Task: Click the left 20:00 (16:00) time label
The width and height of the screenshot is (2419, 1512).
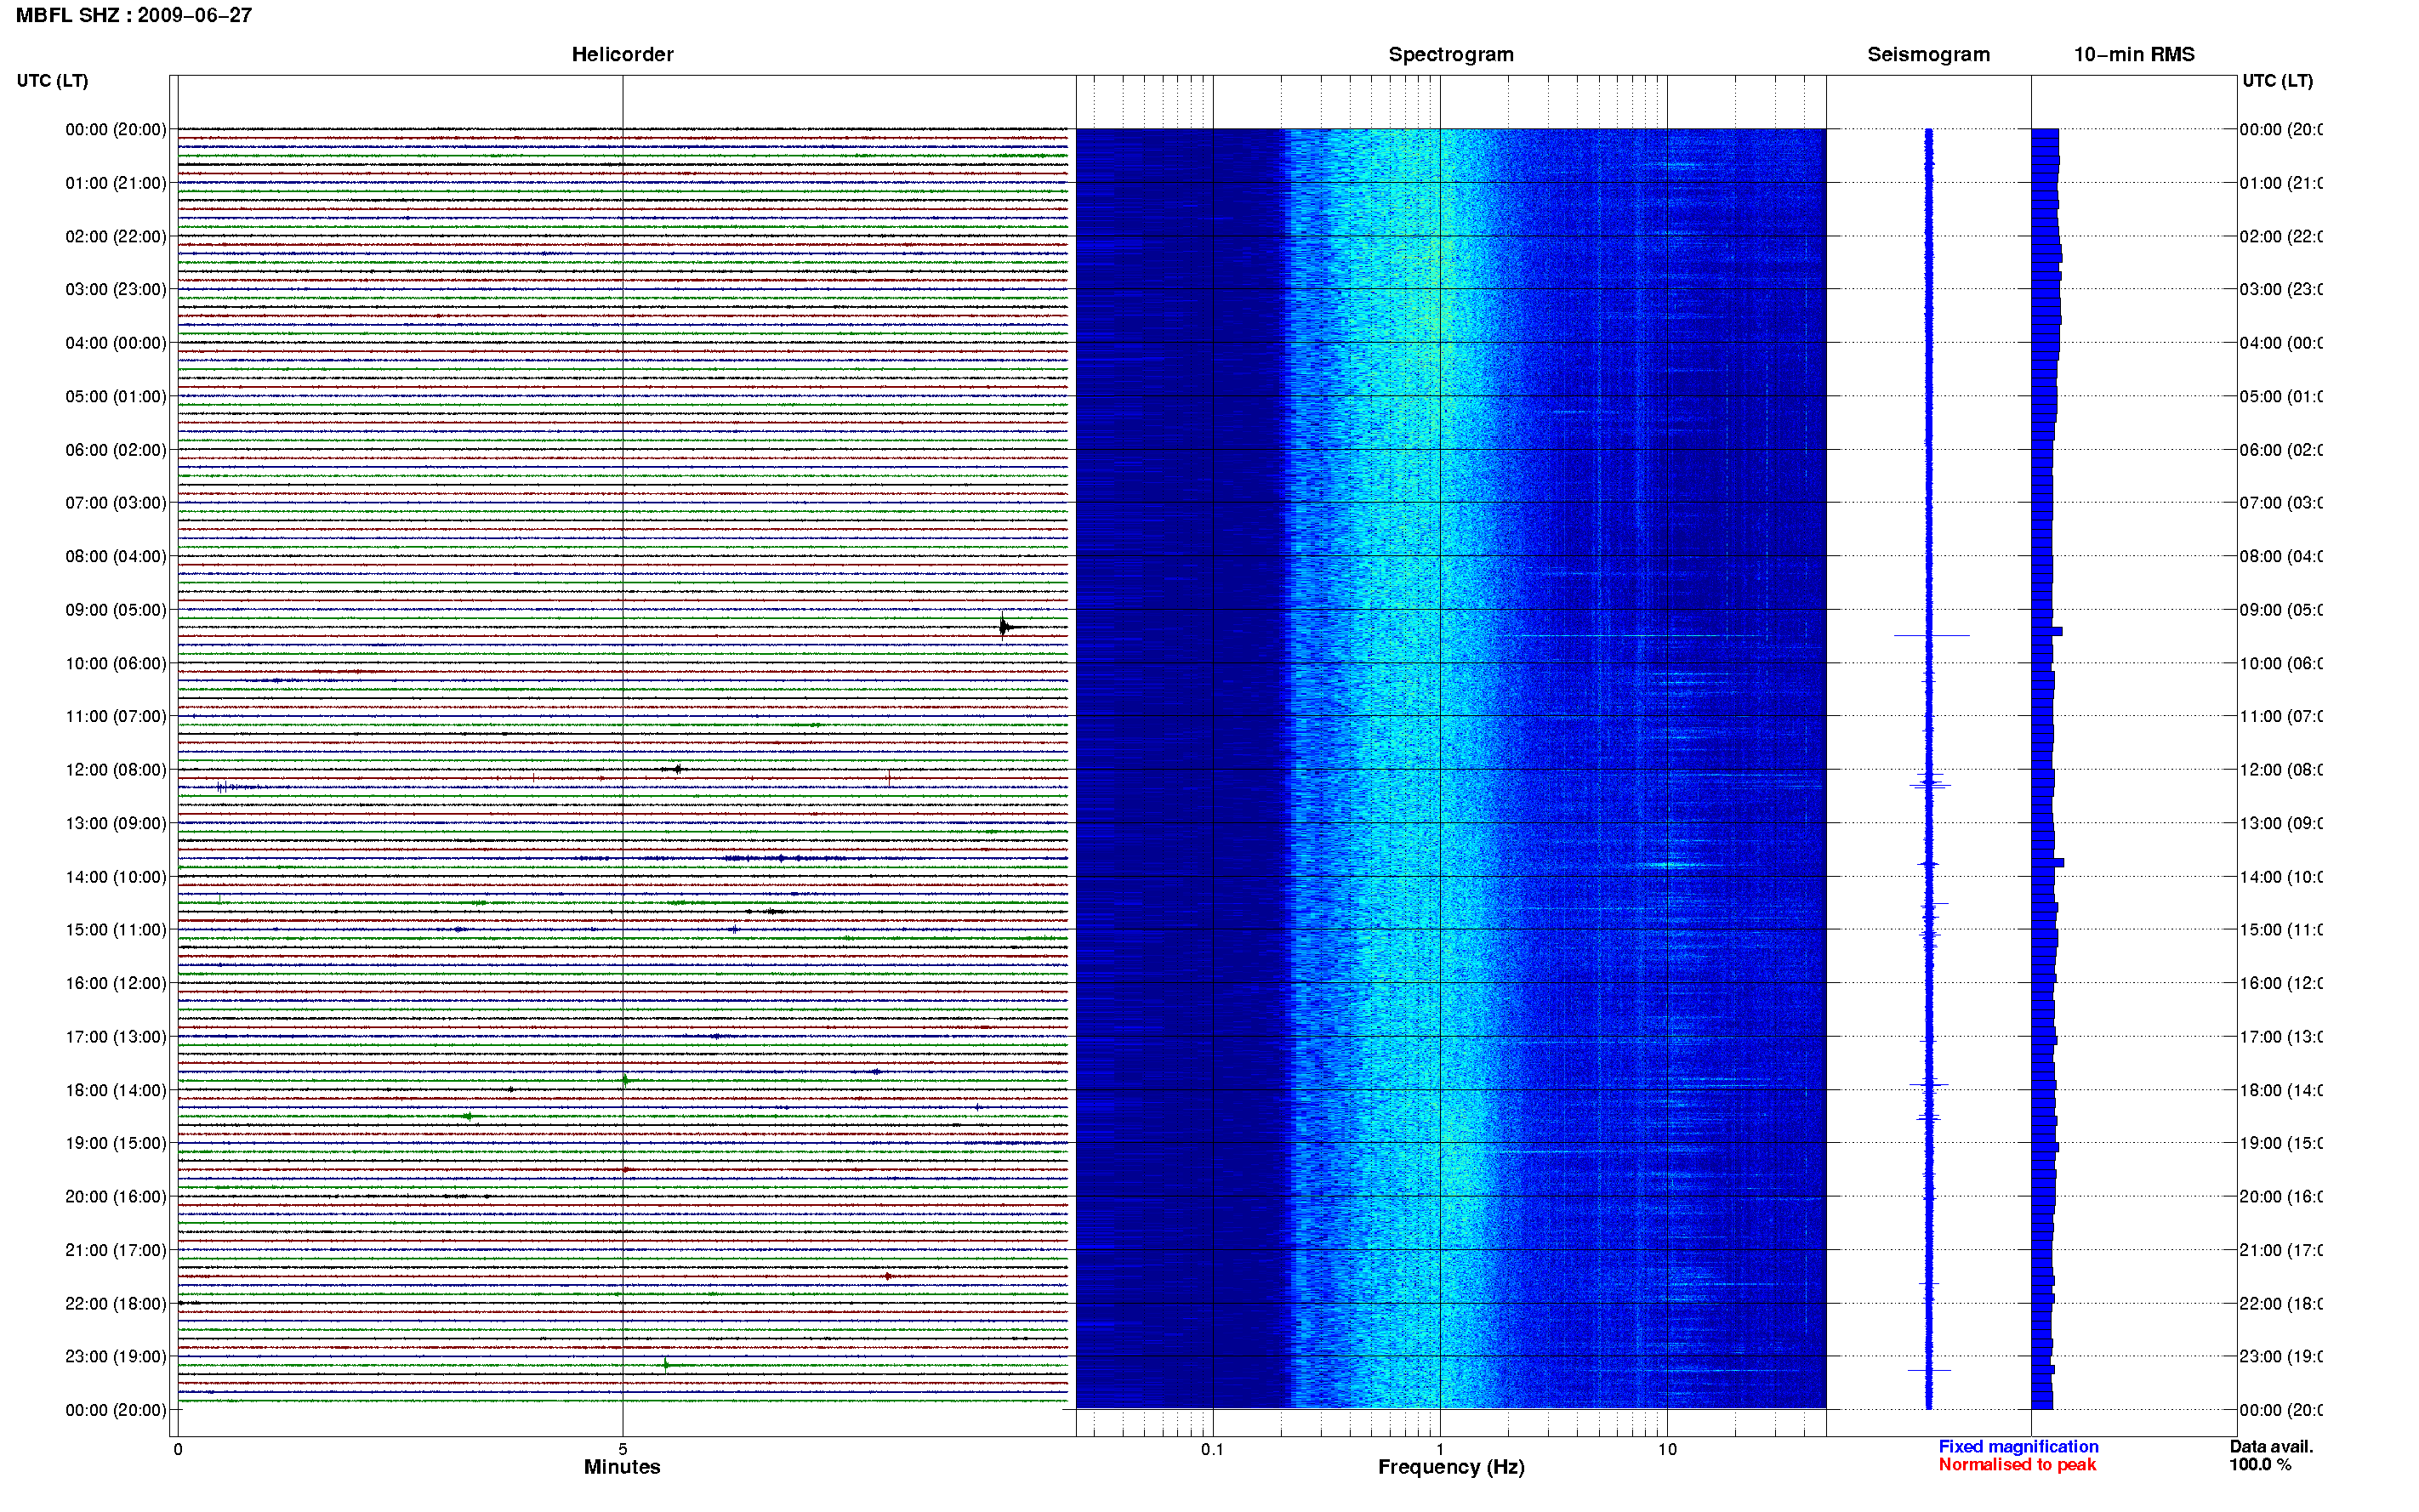Action: pyautogui.click(x=116, y=1196)
